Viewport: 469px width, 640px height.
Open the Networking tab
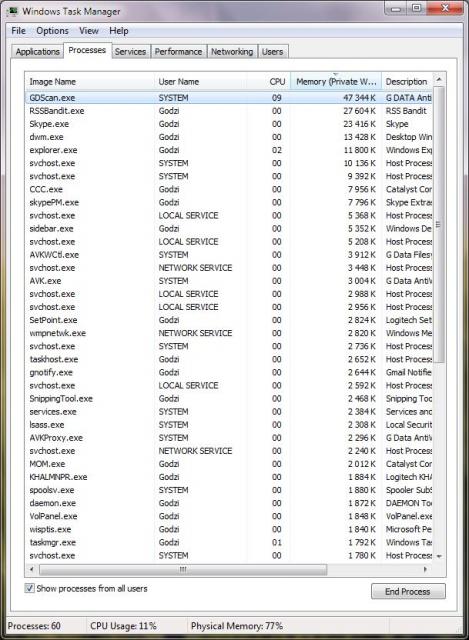point(232,52)
